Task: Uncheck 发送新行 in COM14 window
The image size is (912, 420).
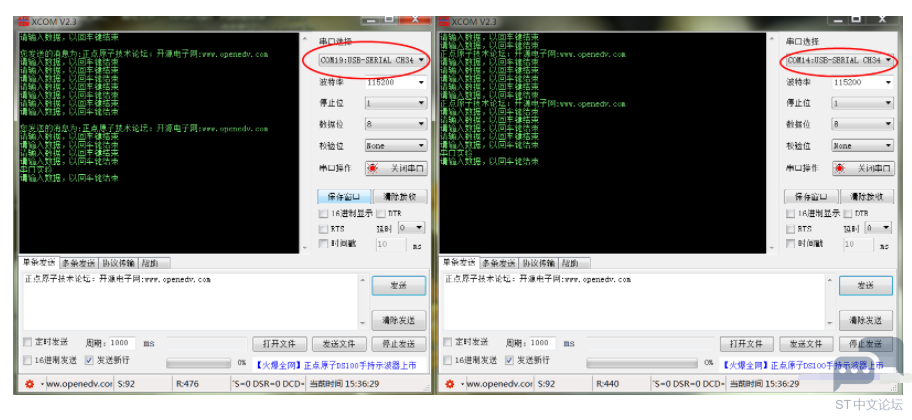Action: (x=510, y=360)
